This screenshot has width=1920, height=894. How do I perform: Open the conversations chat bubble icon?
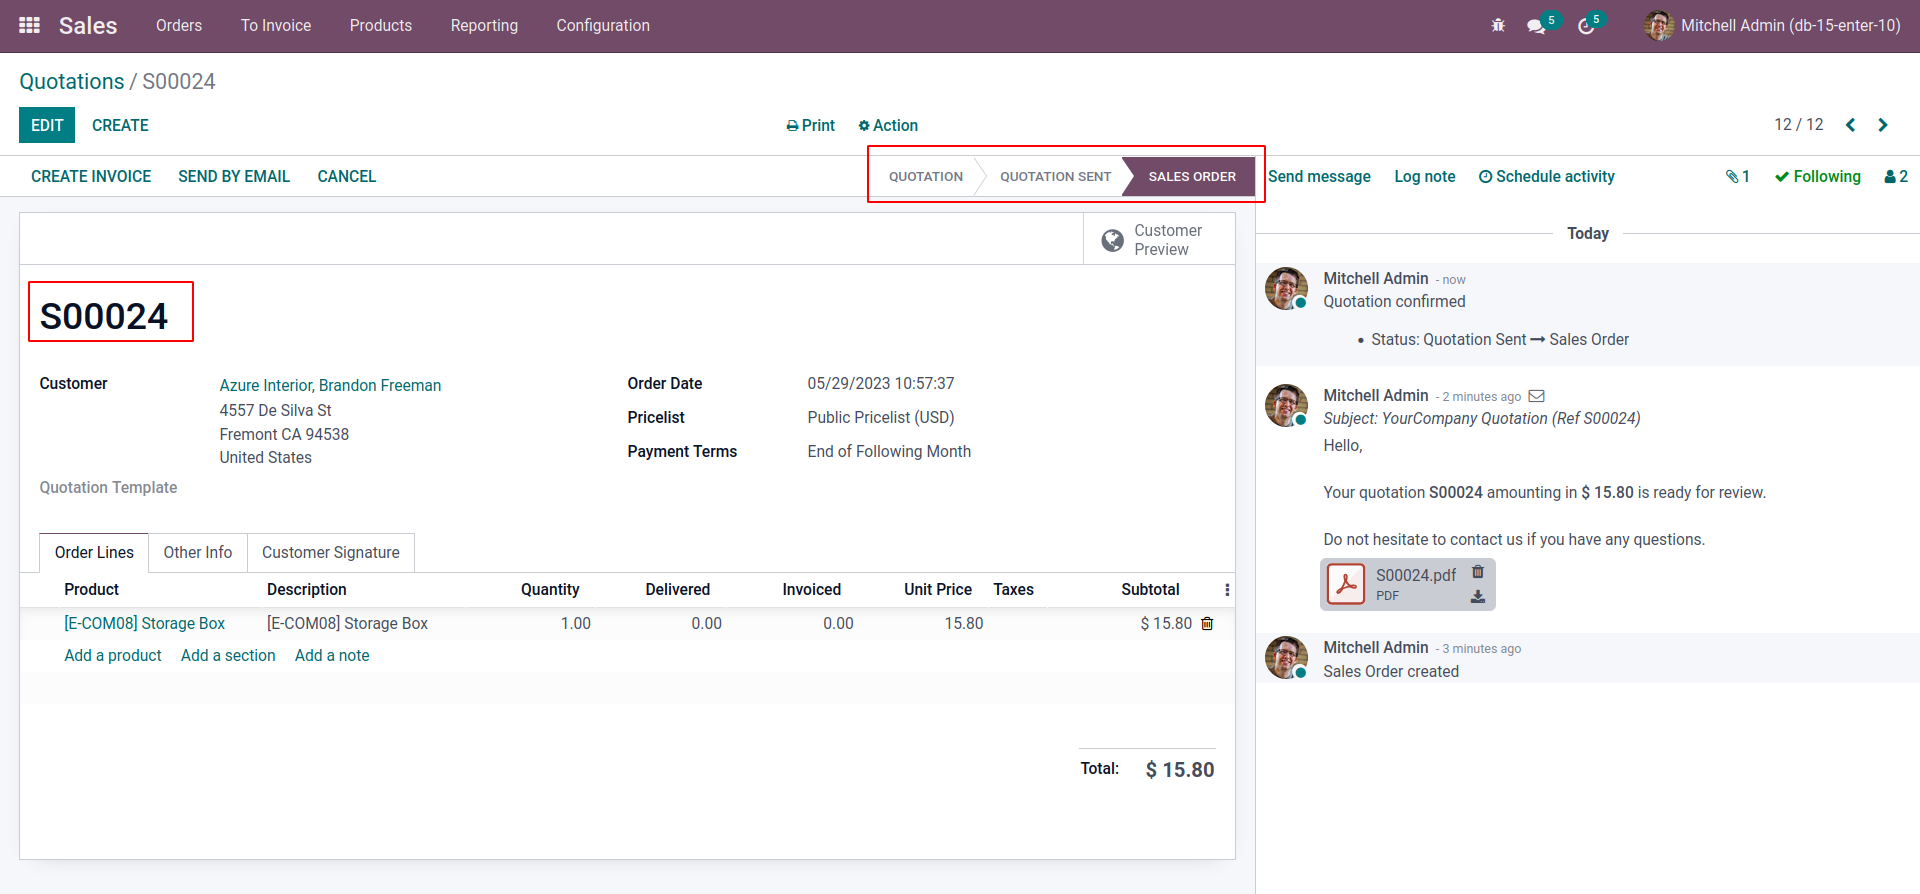click(1537, 26)
